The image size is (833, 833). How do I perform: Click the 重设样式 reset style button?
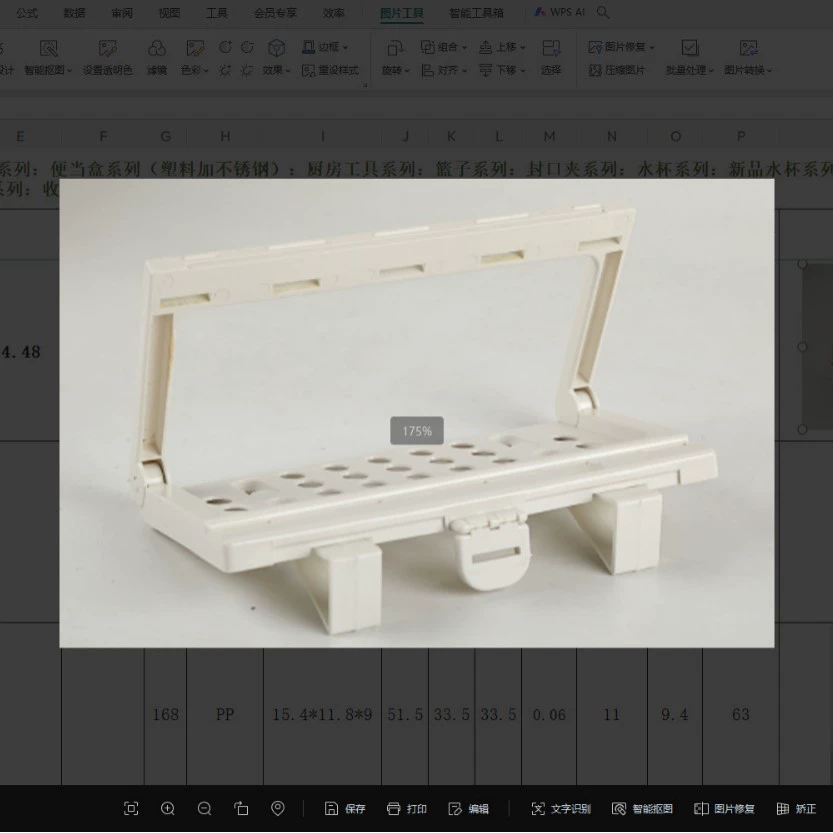[330, 70]
